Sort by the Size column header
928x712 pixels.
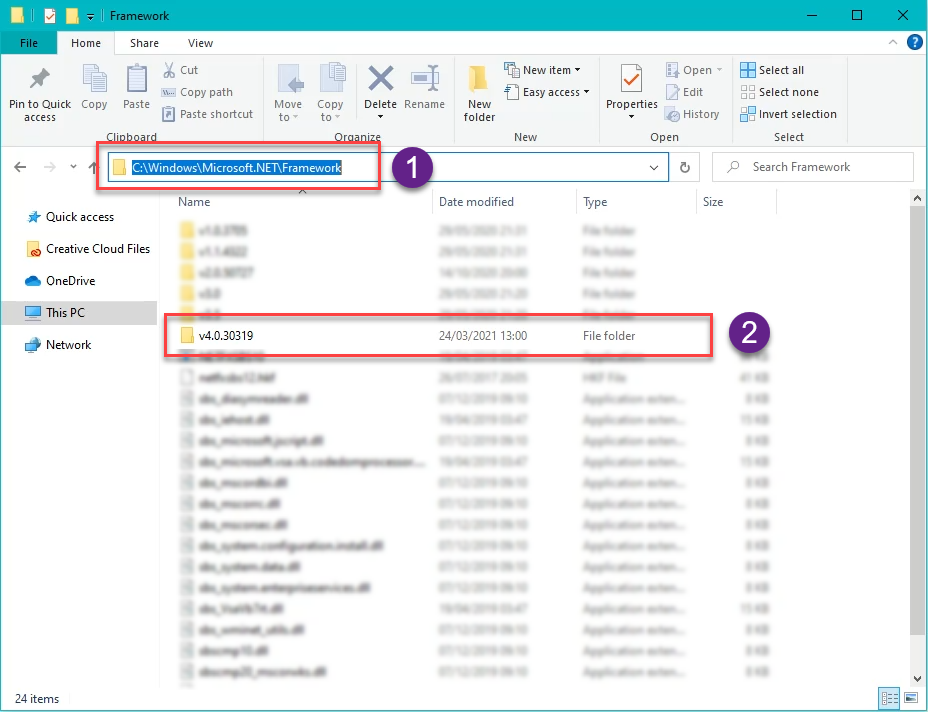pos(713,202)
